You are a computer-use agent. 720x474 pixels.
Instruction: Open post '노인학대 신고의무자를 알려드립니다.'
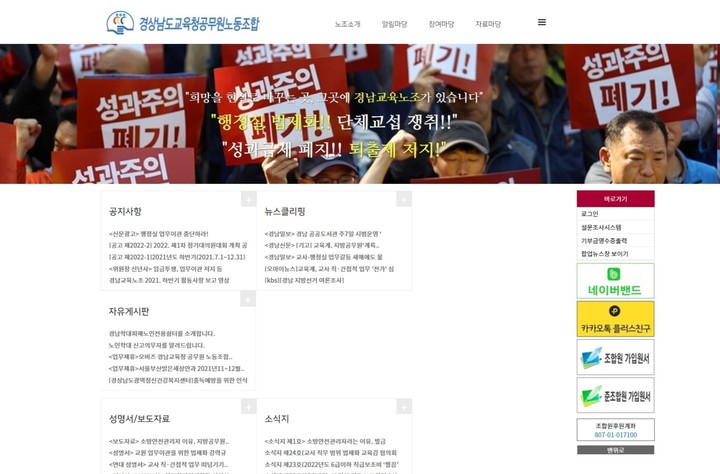tap(157, 345)
